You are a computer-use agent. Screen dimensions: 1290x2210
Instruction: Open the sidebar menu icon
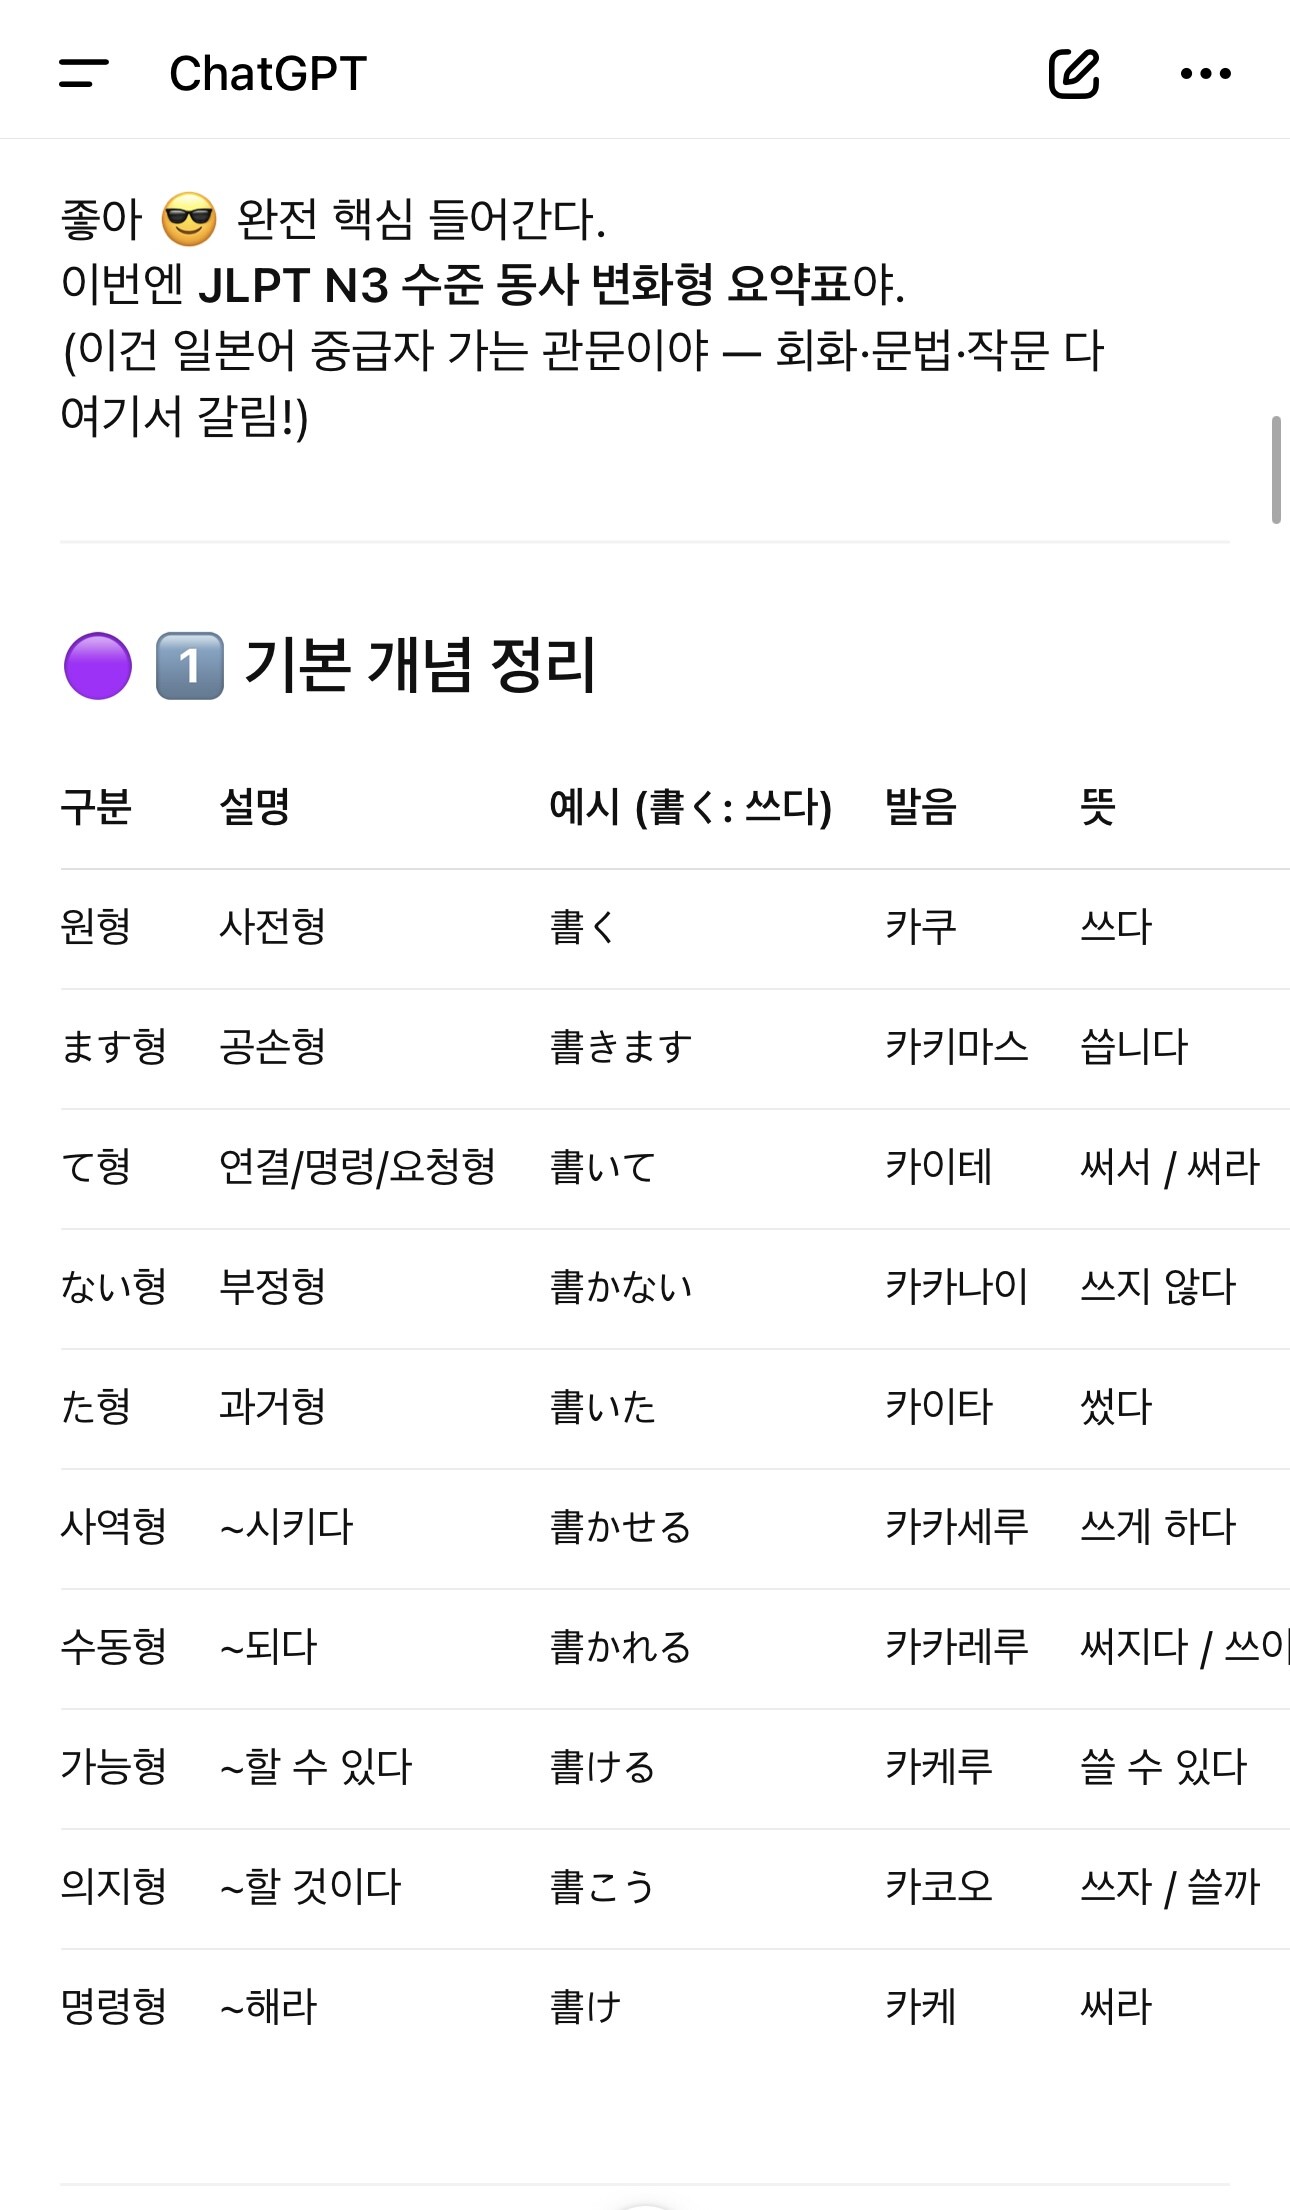coord(84,73)
